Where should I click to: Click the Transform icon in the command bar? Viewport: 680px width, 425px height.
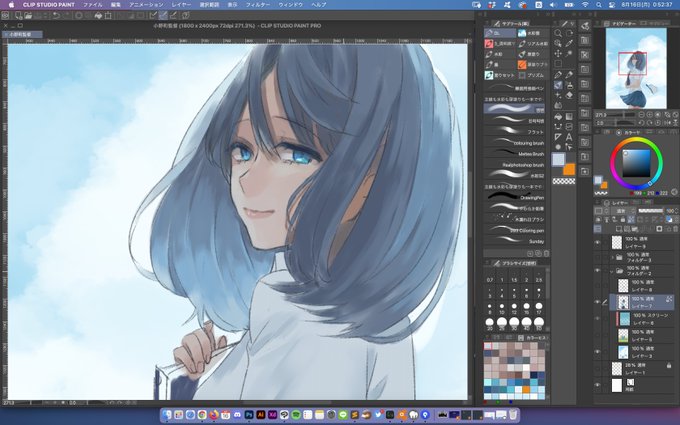point(108,16)
